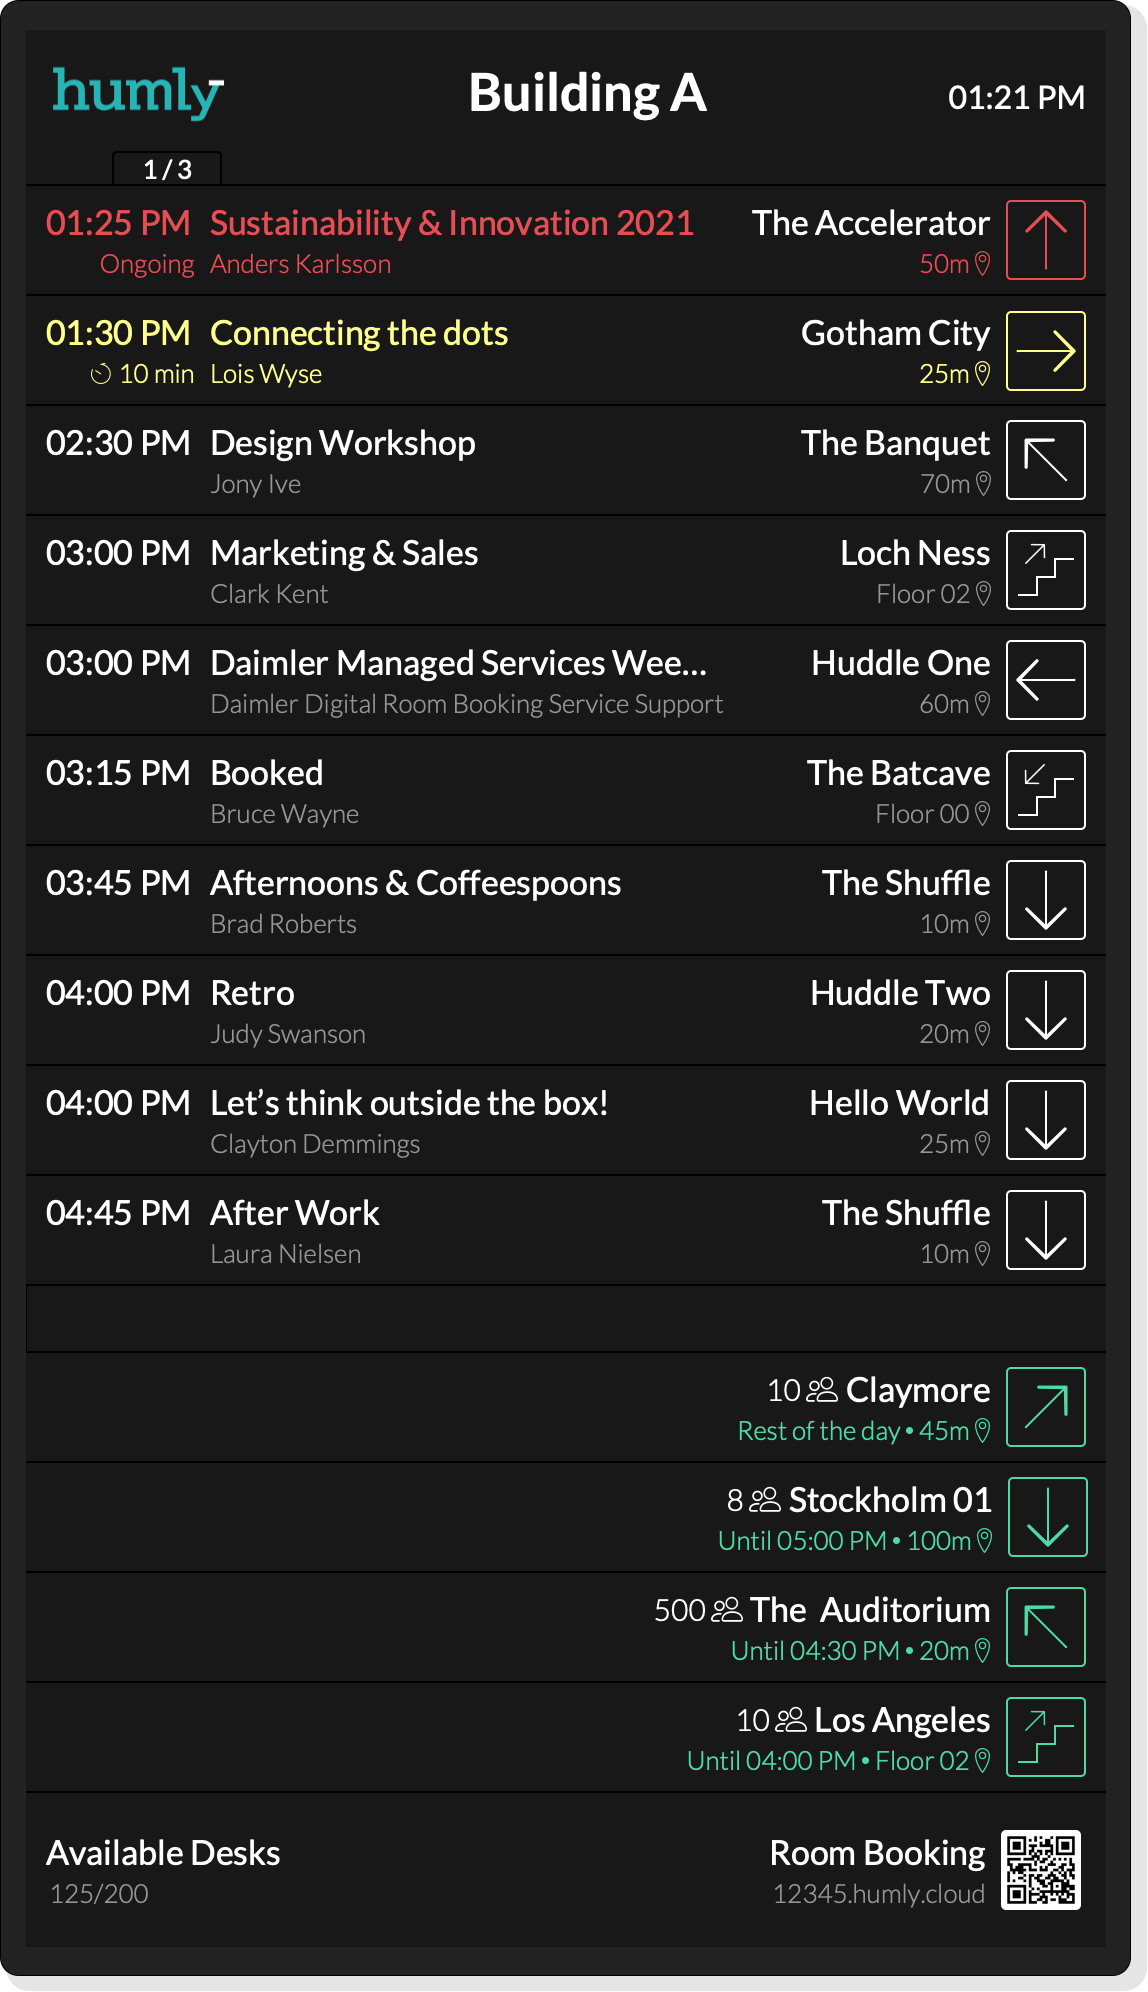Click the green stairs icon for Los Angeles
The height and width of the screenshot is (1992, 1148).
pos(1045,1737)
